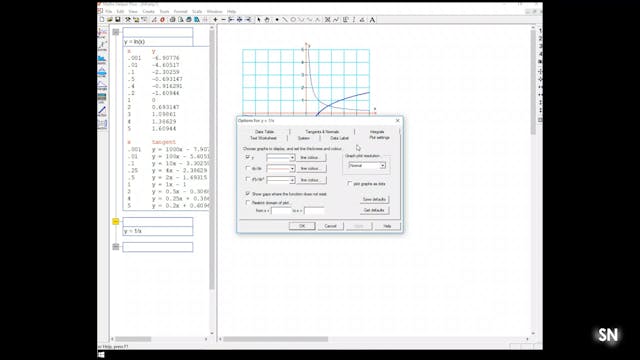Click the Windows Start button
The height and width of the screenshot is (360, 640).
tap(101, 355)
